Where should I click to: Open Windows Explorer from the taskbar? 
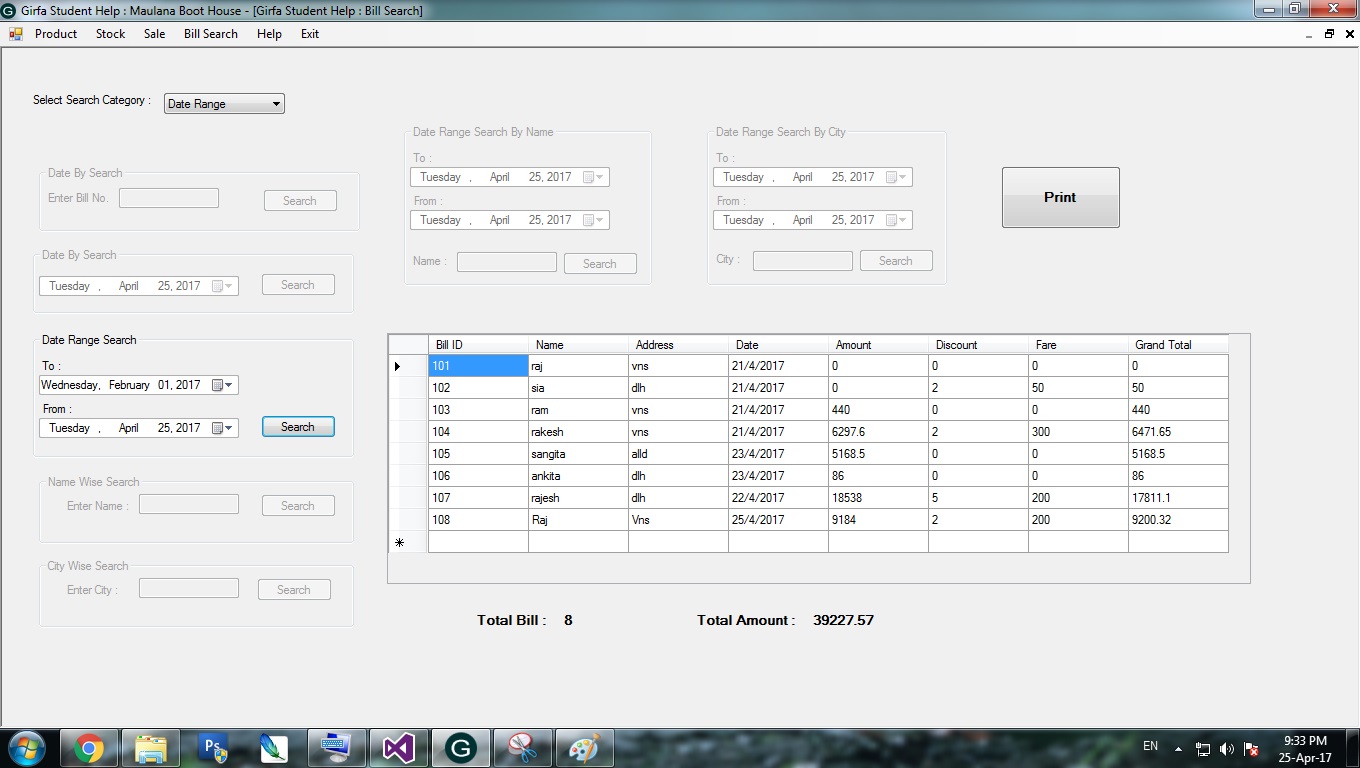[150, 747]
